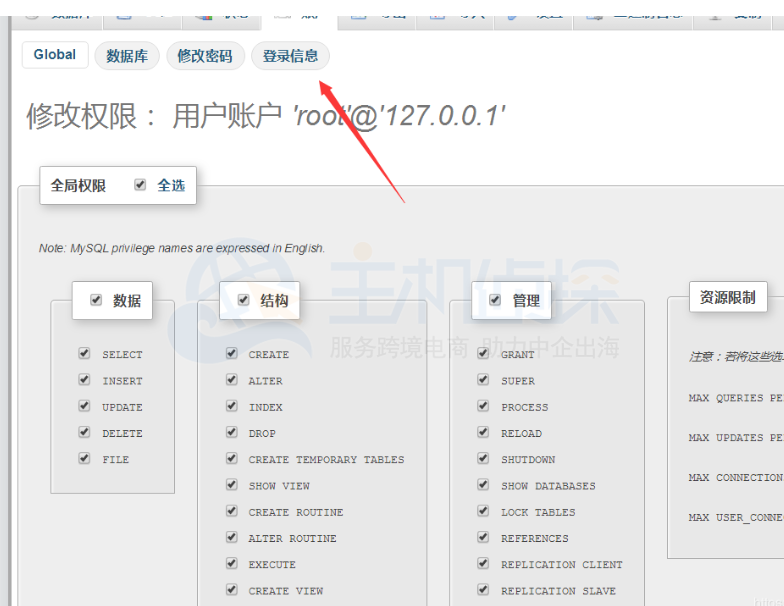Click the MAX QUERIES label

point(736,398)
